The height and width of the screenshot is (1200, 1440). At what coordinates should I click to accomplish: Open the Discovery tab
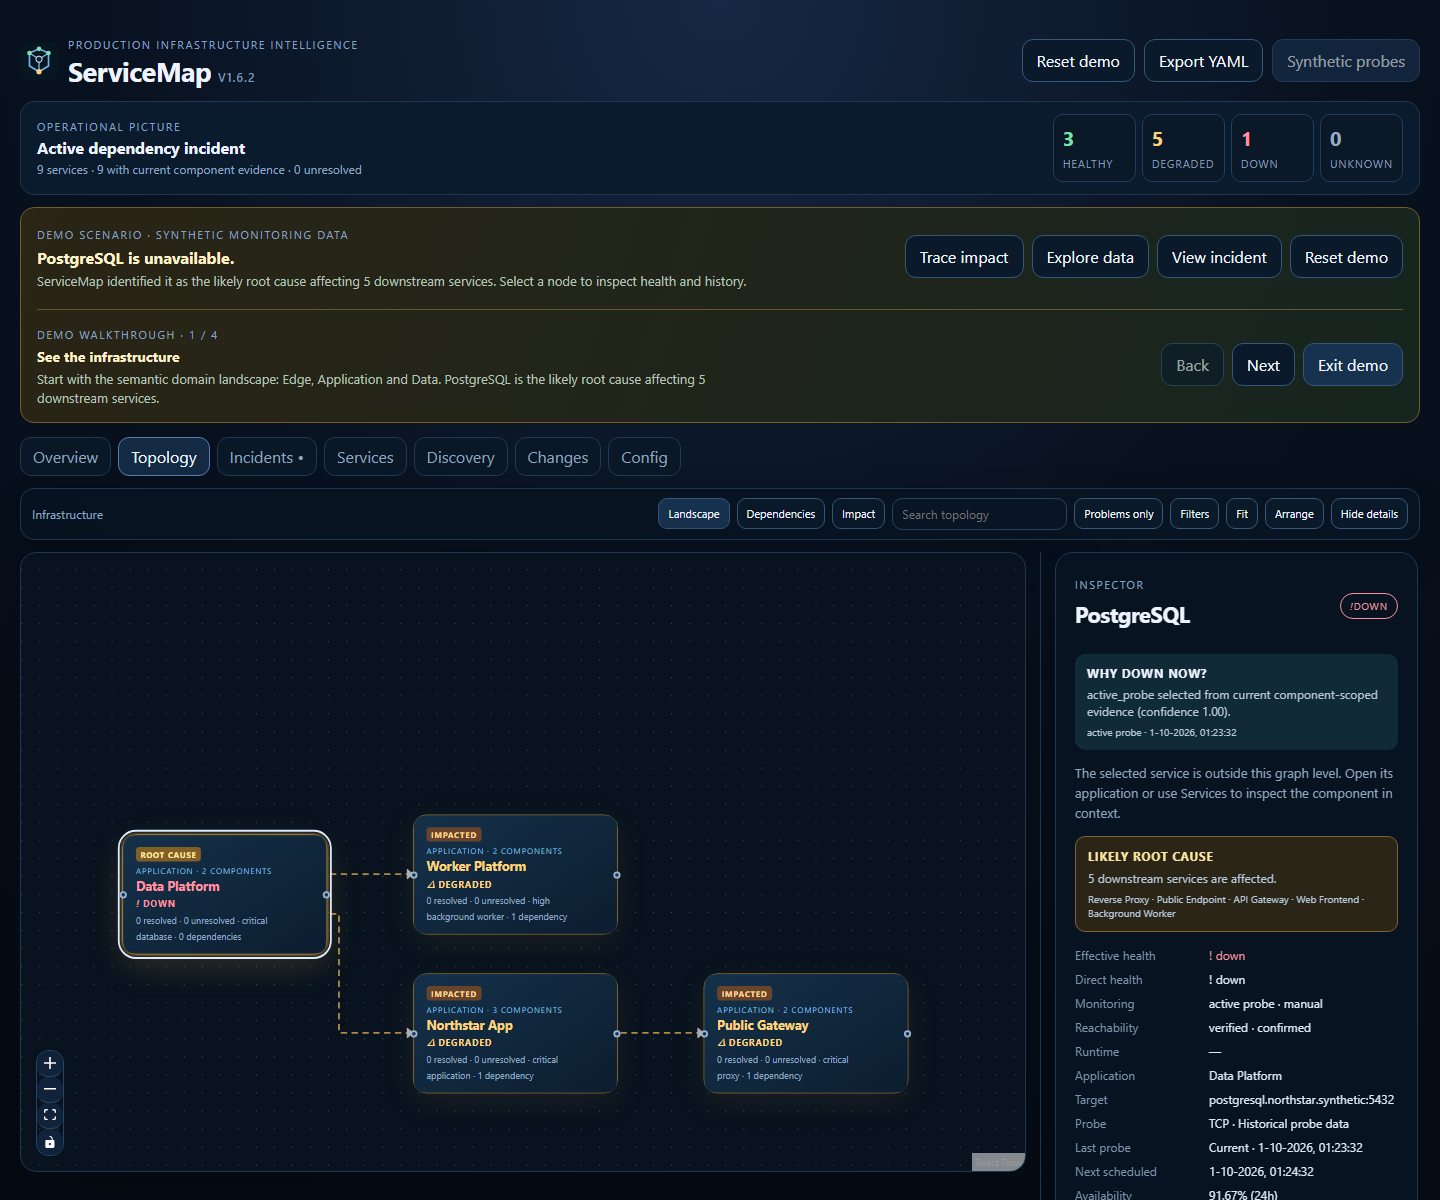coord(461,457)
